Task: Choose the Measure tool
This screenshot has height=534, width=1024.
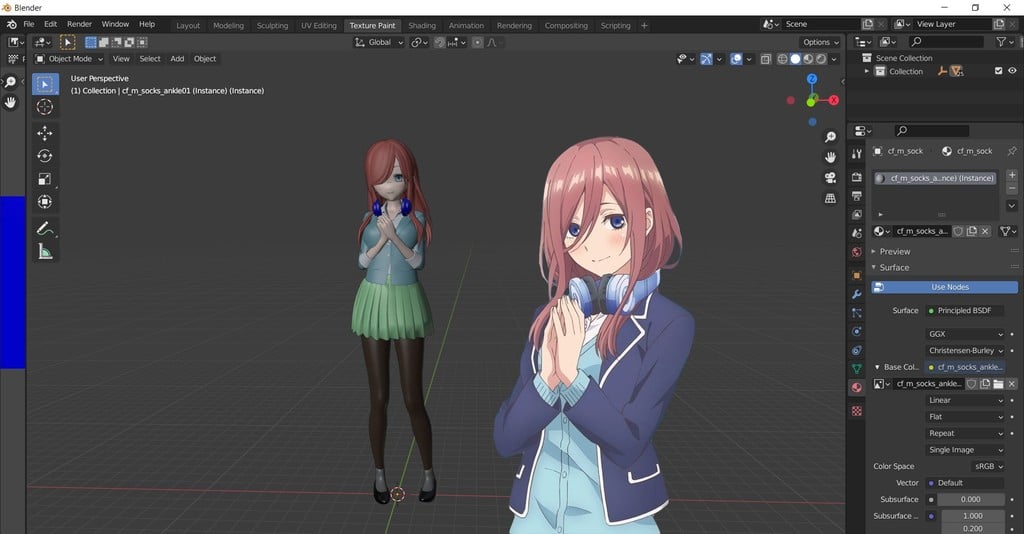Action: tap(45, 251)
